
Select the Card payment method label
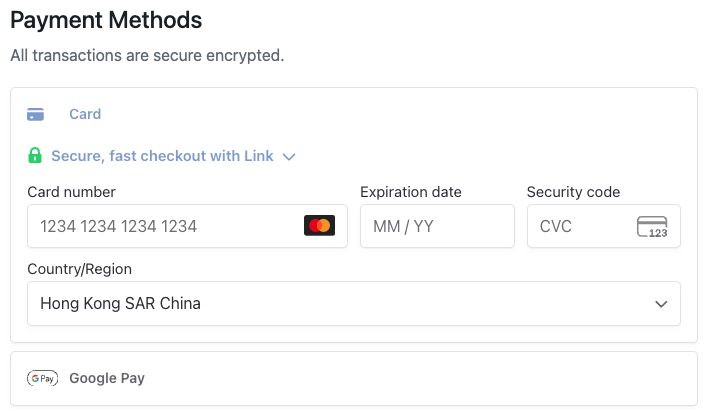tap(85, 114)
